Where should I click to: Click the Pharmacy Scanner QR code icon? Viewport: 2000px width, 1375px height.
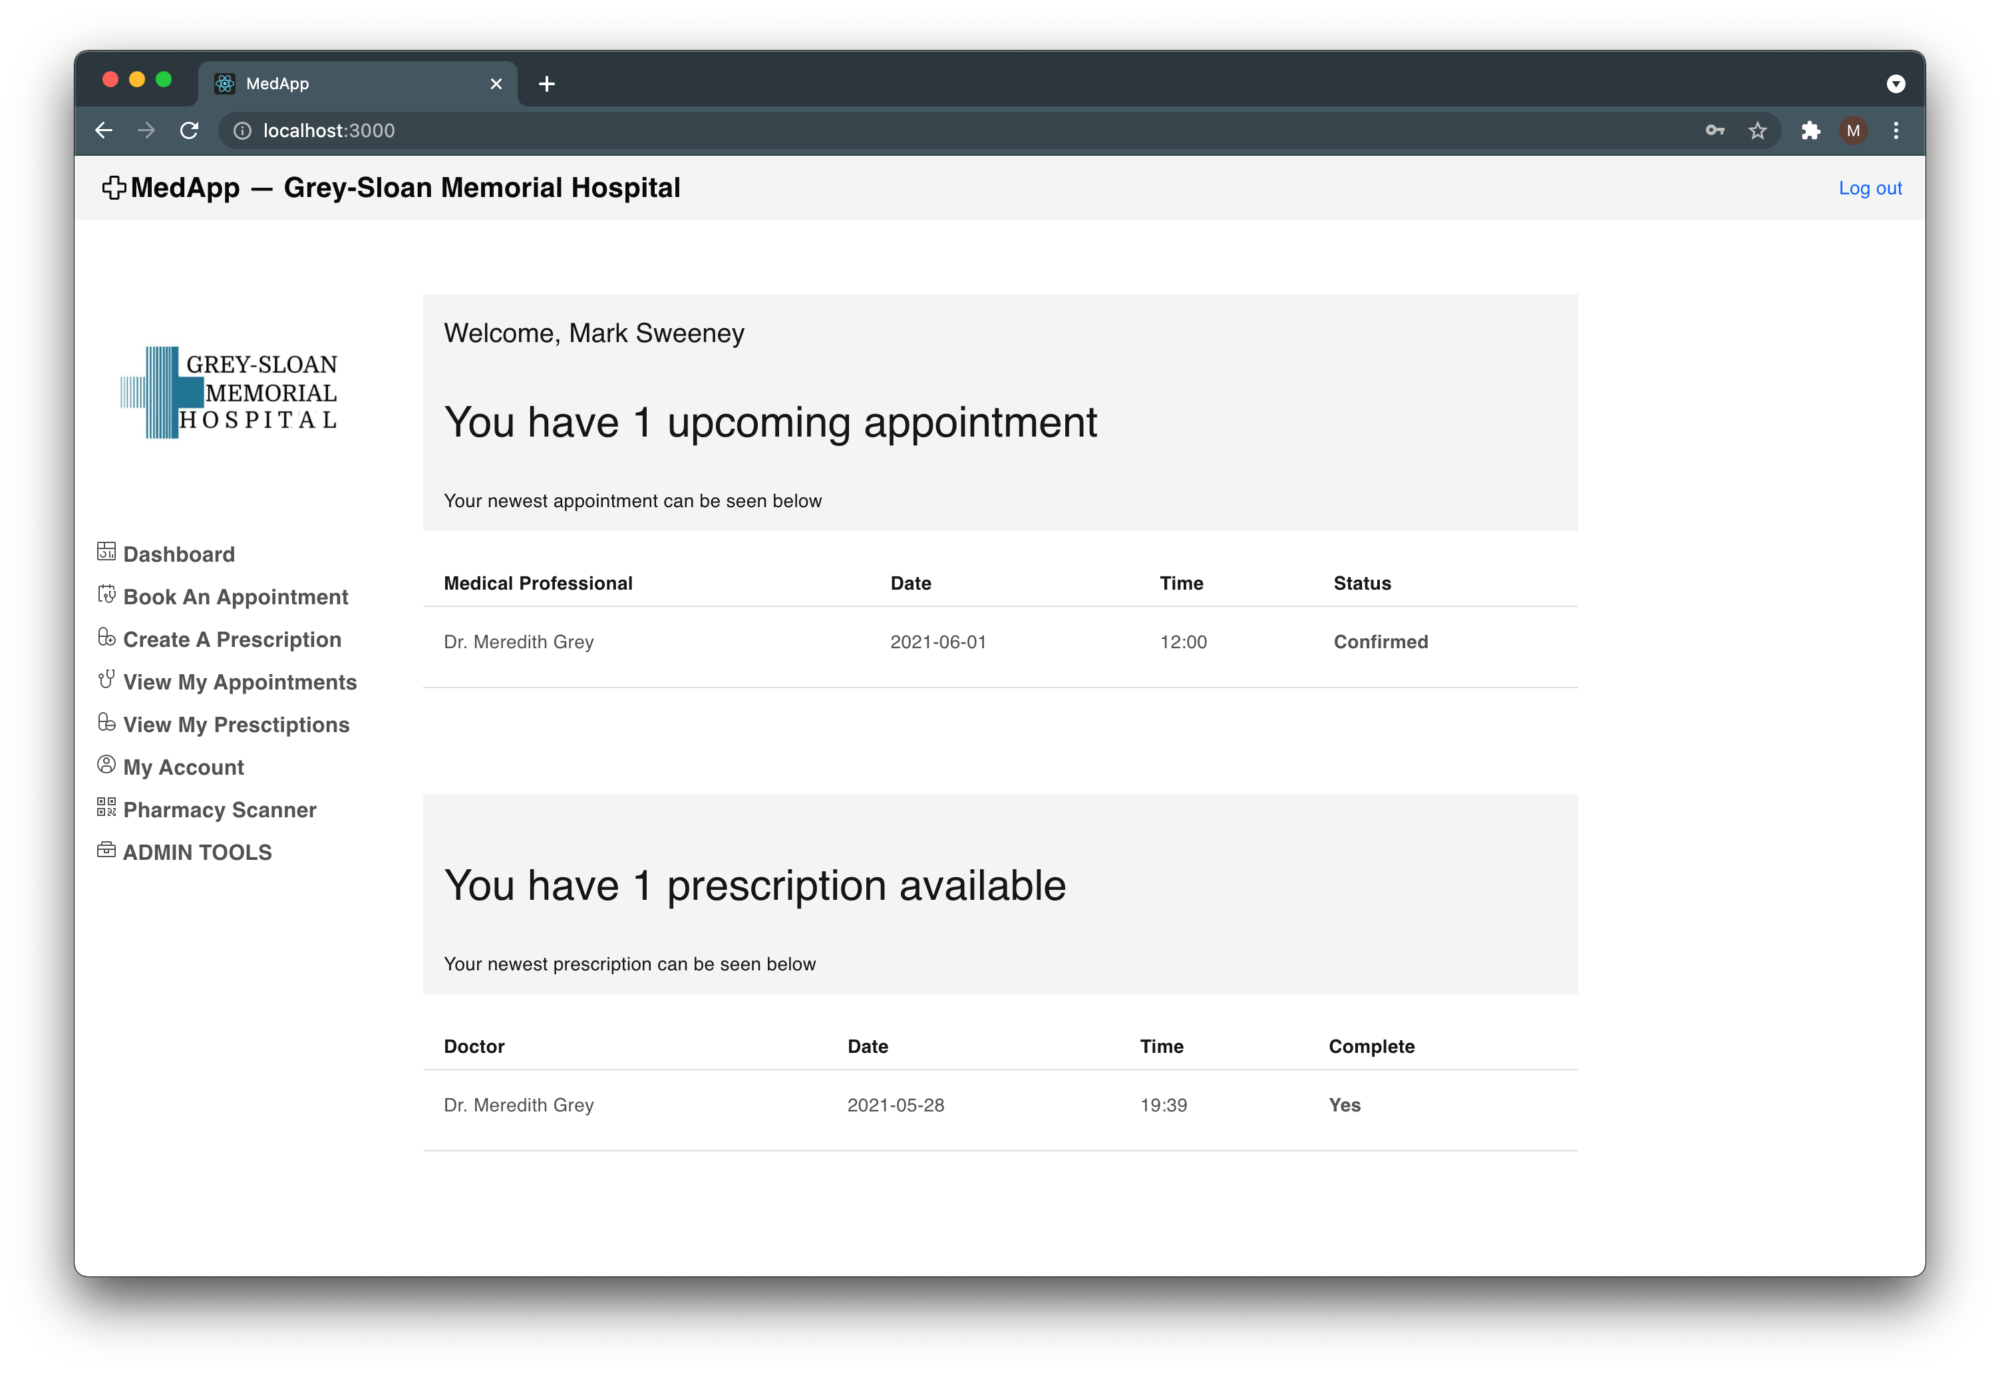coord(106,807)
